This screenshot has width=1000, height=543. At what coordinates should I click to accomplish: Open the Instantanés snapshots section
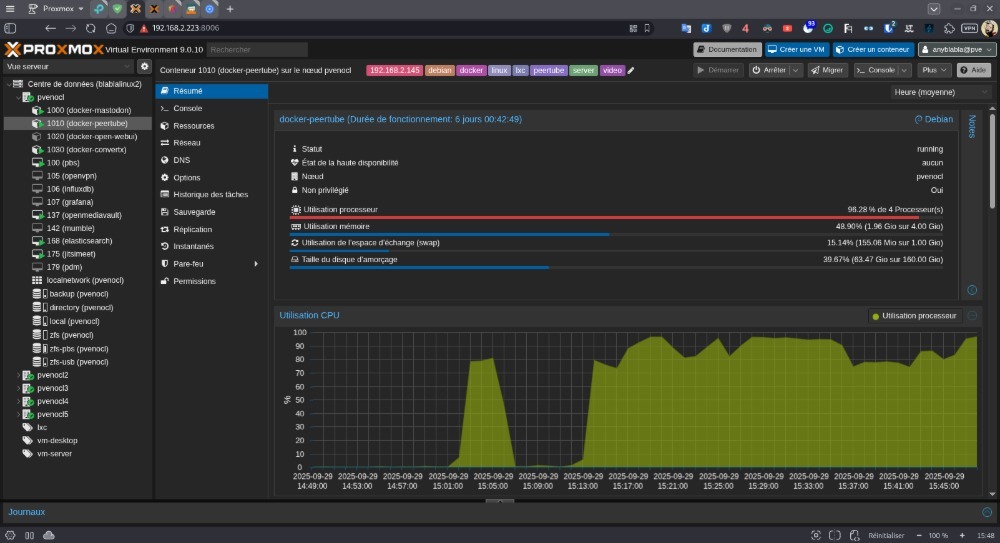[x=193, y=246]
